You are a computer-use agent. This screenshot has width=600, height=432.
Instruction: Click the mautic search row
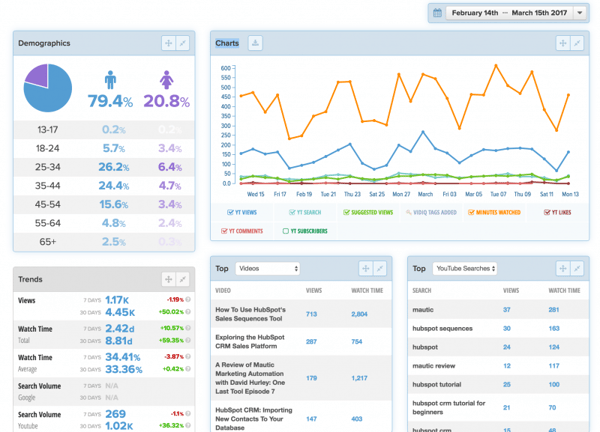tap(498, 310)
